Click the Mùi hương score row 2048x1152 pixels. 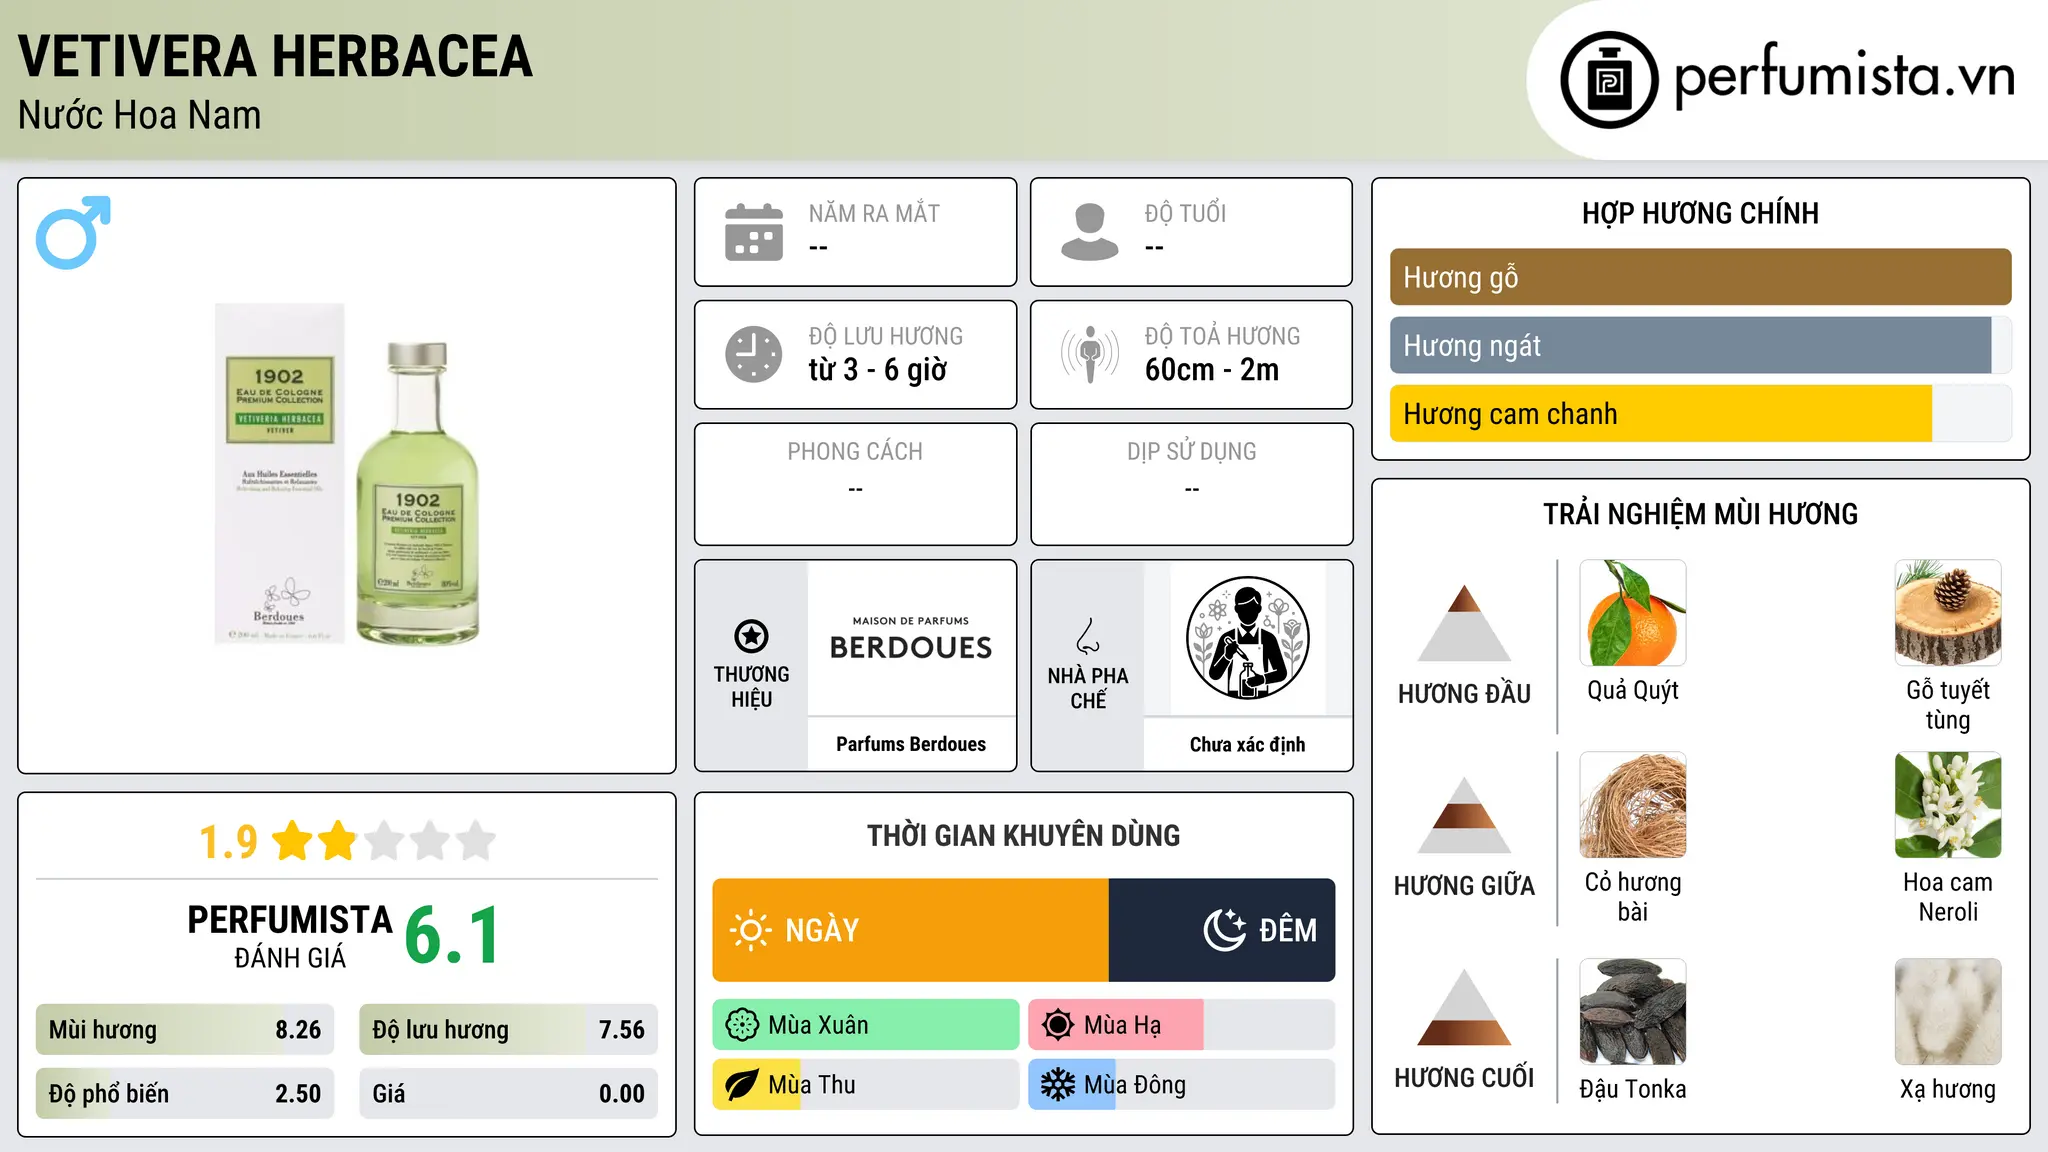(185, 1030)
